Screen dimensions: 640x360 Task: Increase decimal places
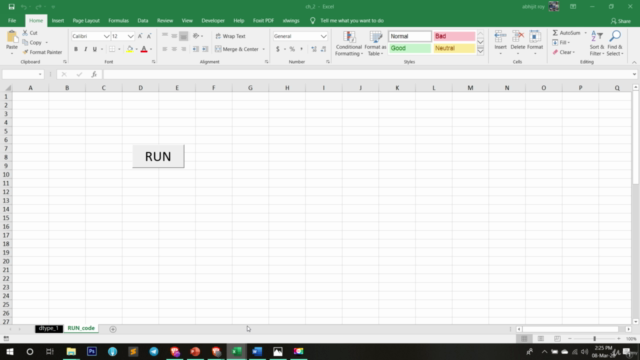[x=314, y=49]
